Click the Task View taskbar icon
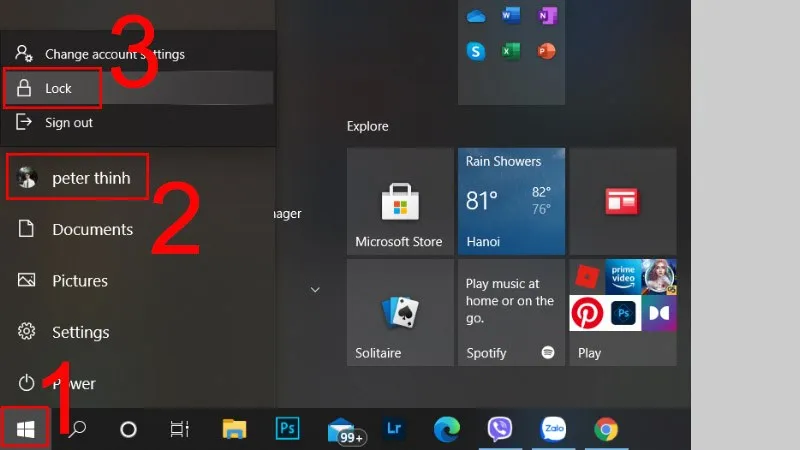Viewport: 800px width, 450px height. pyautogui.click(x=180, y=429)
